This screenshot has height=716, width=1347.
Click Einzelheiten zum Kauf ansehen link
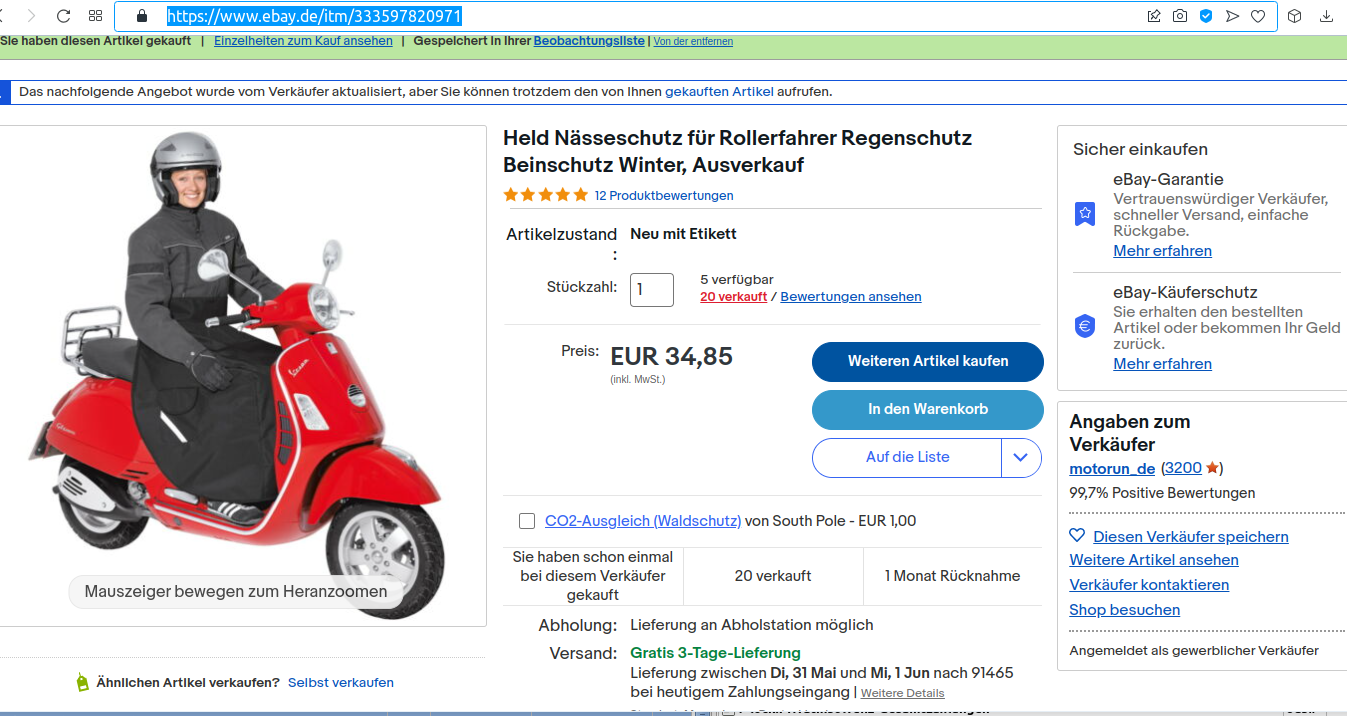303,41
